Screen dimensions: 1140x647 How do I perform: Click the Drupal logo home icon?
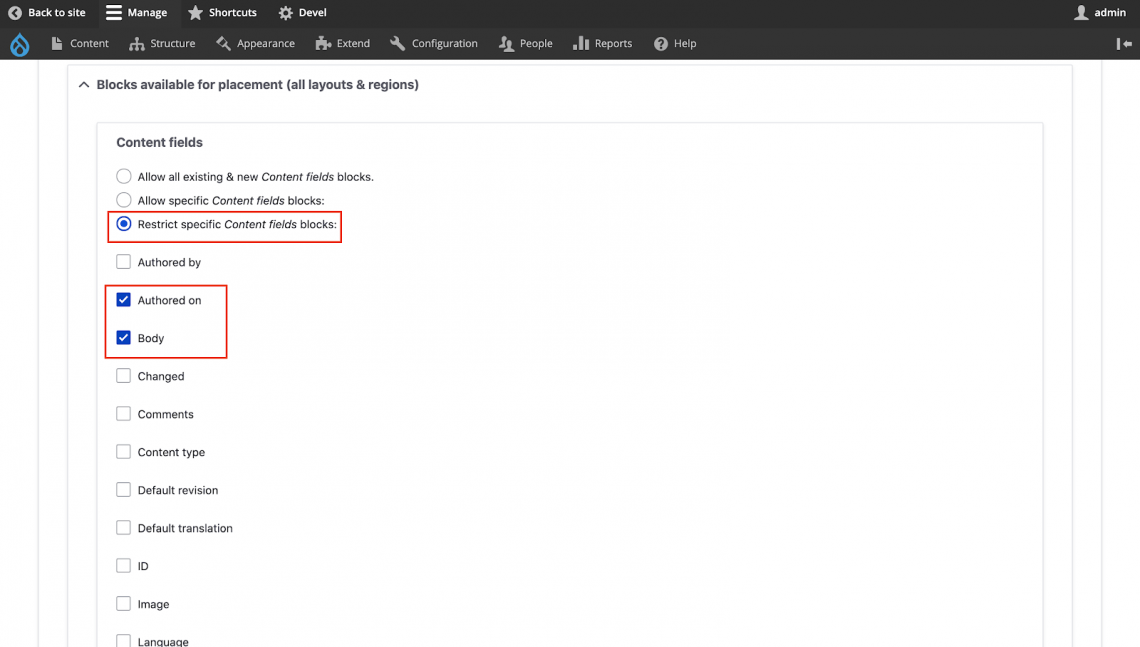(x=20, y=44)
